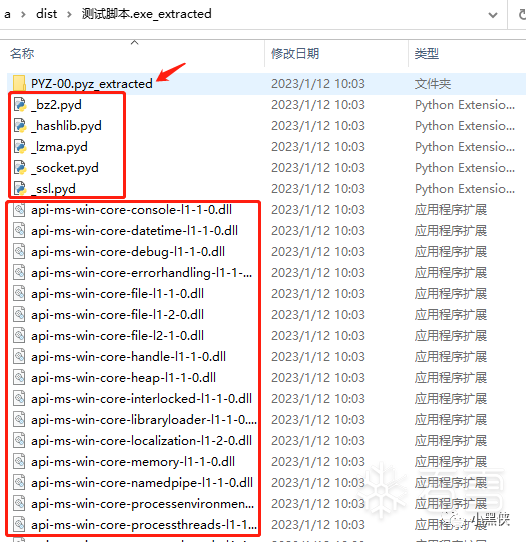The height and width of the screenshot is (543, 526).
Task: Click '文件夹' type of PYZ-00.pyz_extracted row
Action: [x=433, y=83]
